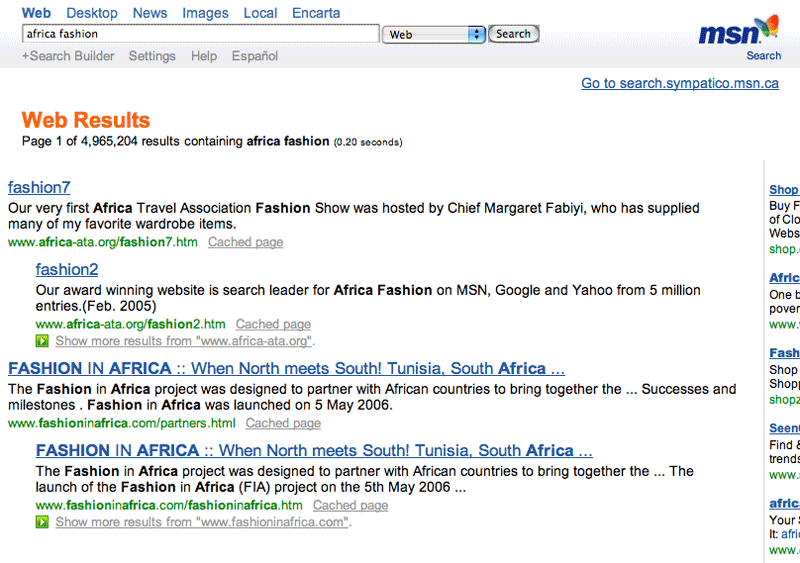The image size is (800, 563).
Task: Open first FASHION IN AFRICA result title
Action: click(286, 368)
